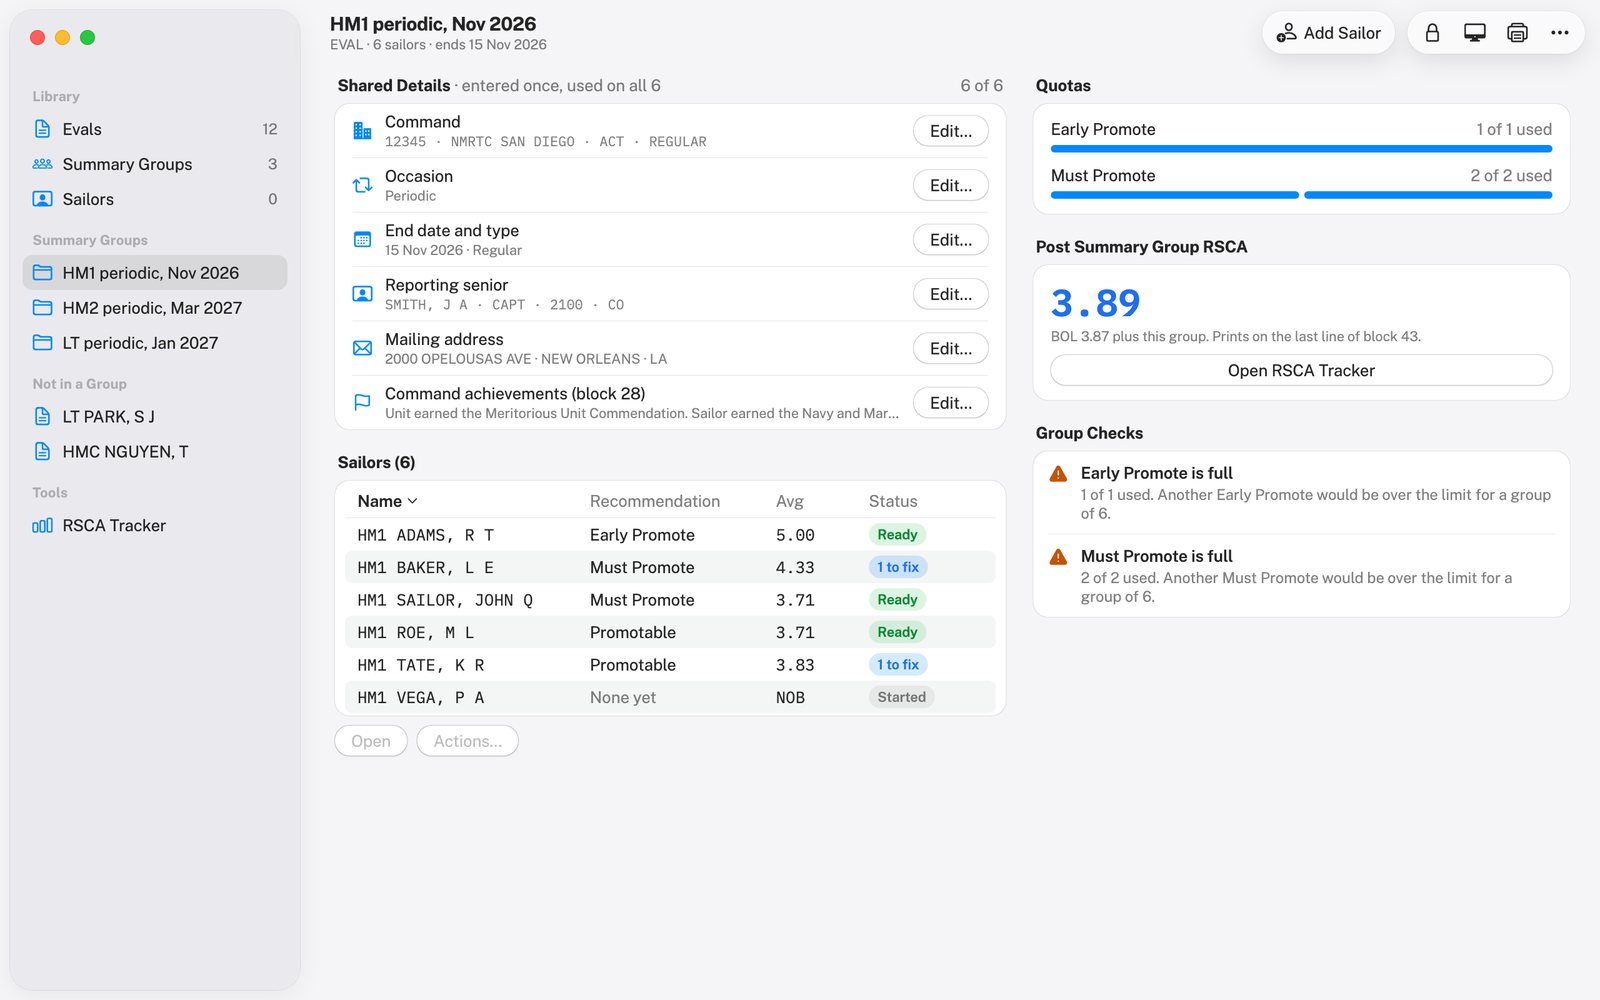Click the printer icon in toolbar
The height and width of the screenshot is (1000, 1600).
pos(1517,33)
